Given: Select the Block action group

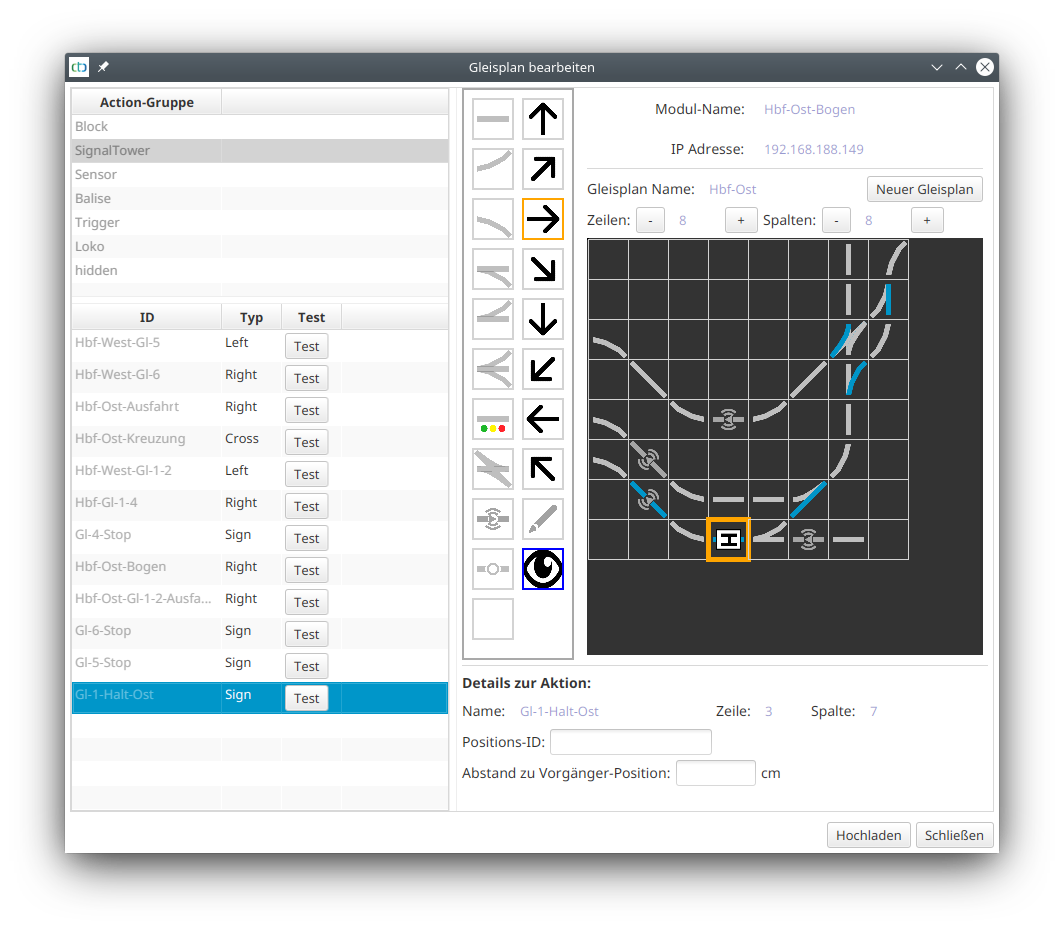Looking at the screenshot, I should point(92,127).
